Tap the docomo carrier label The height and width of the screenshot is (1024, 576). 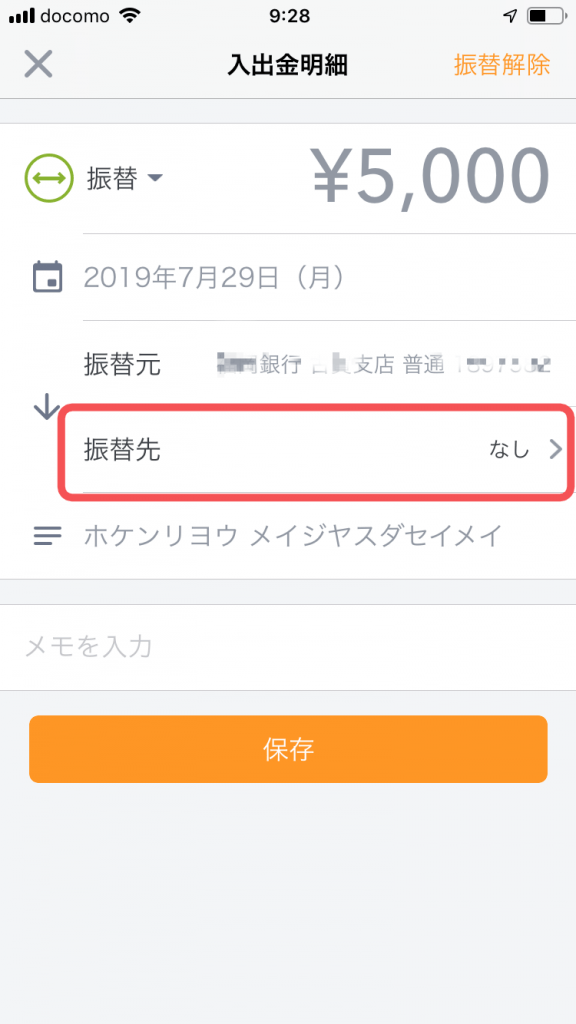pos(75,15)
